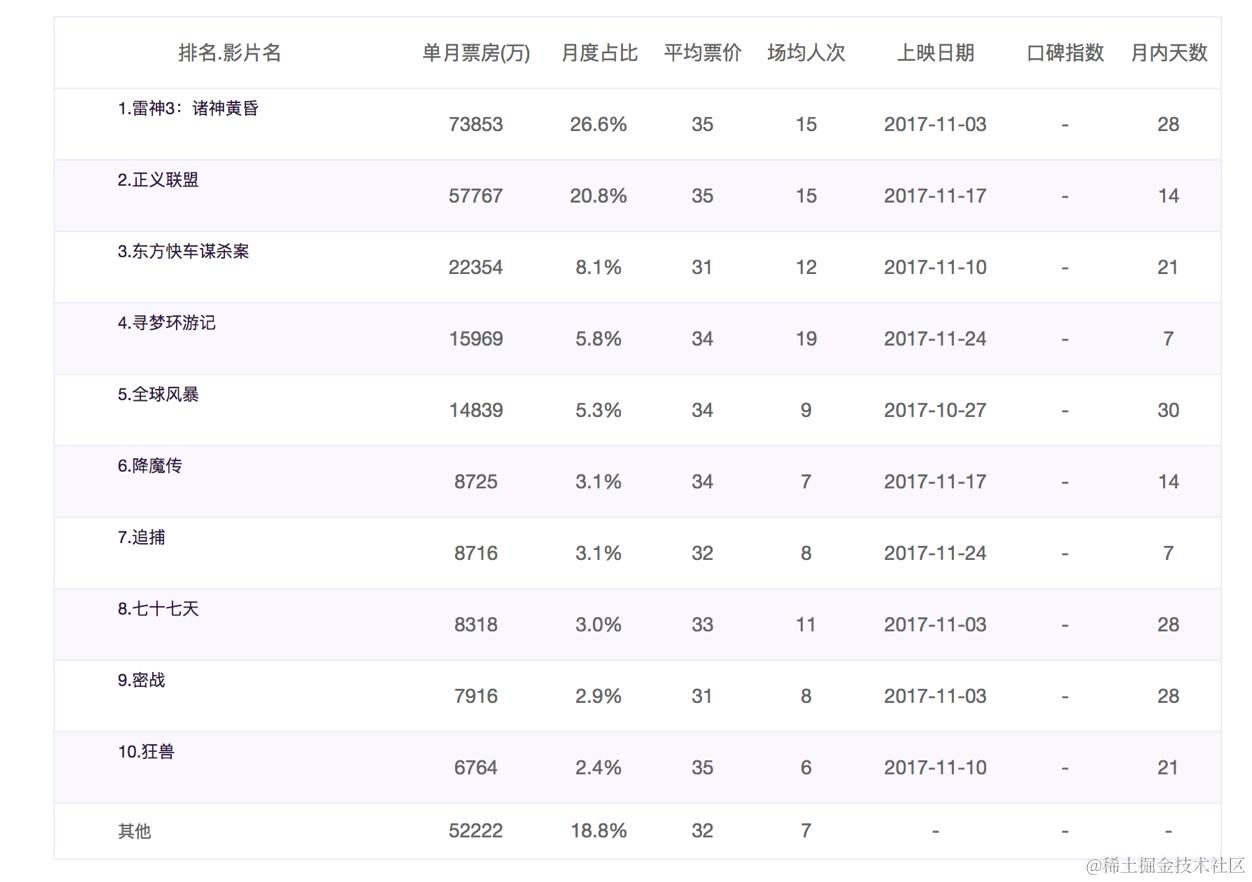Viewport: 1252px width, 882px height.
Task: Click the 排名.影片名 column header
Action: 230,53
